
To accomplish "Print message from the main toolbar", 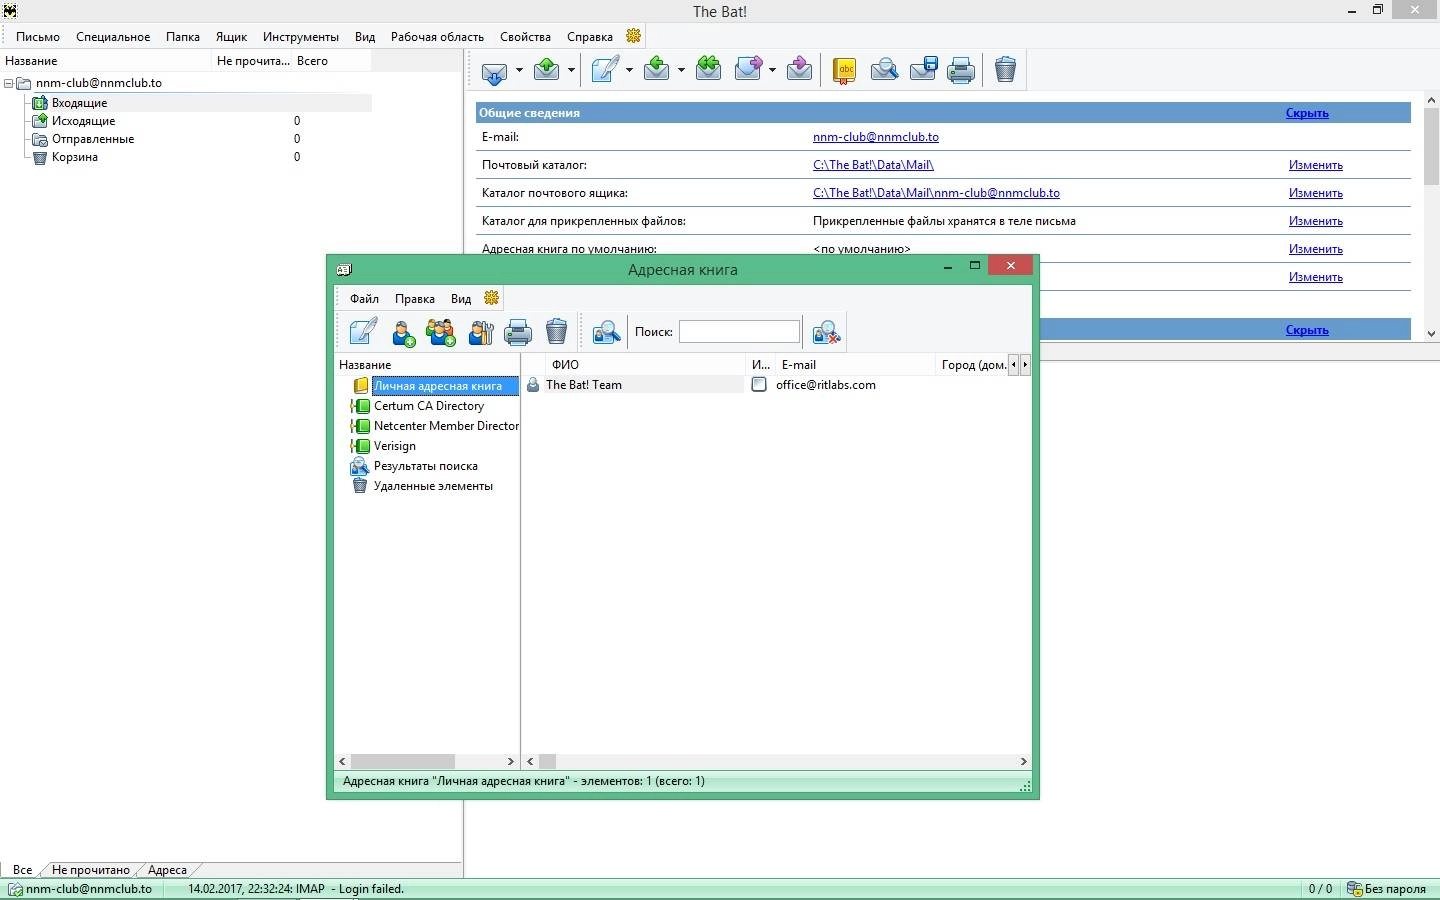I will click(961, 70).
